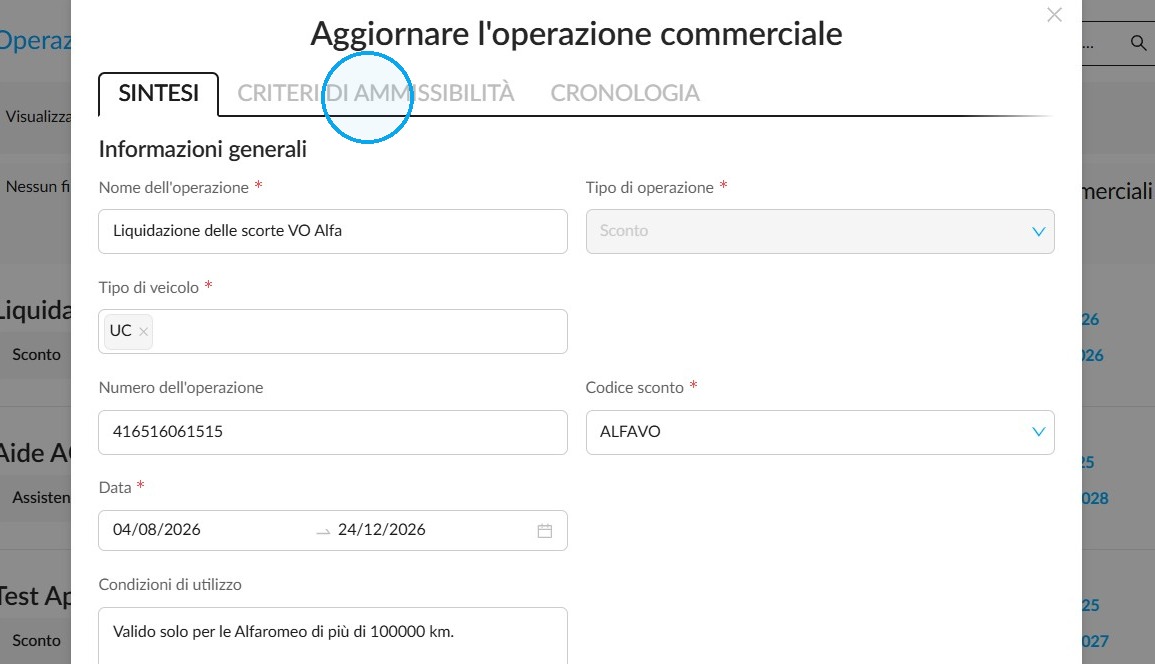Select the Sintesi tab
Screen dimensions: 1155x664
(x=158, y=94)
